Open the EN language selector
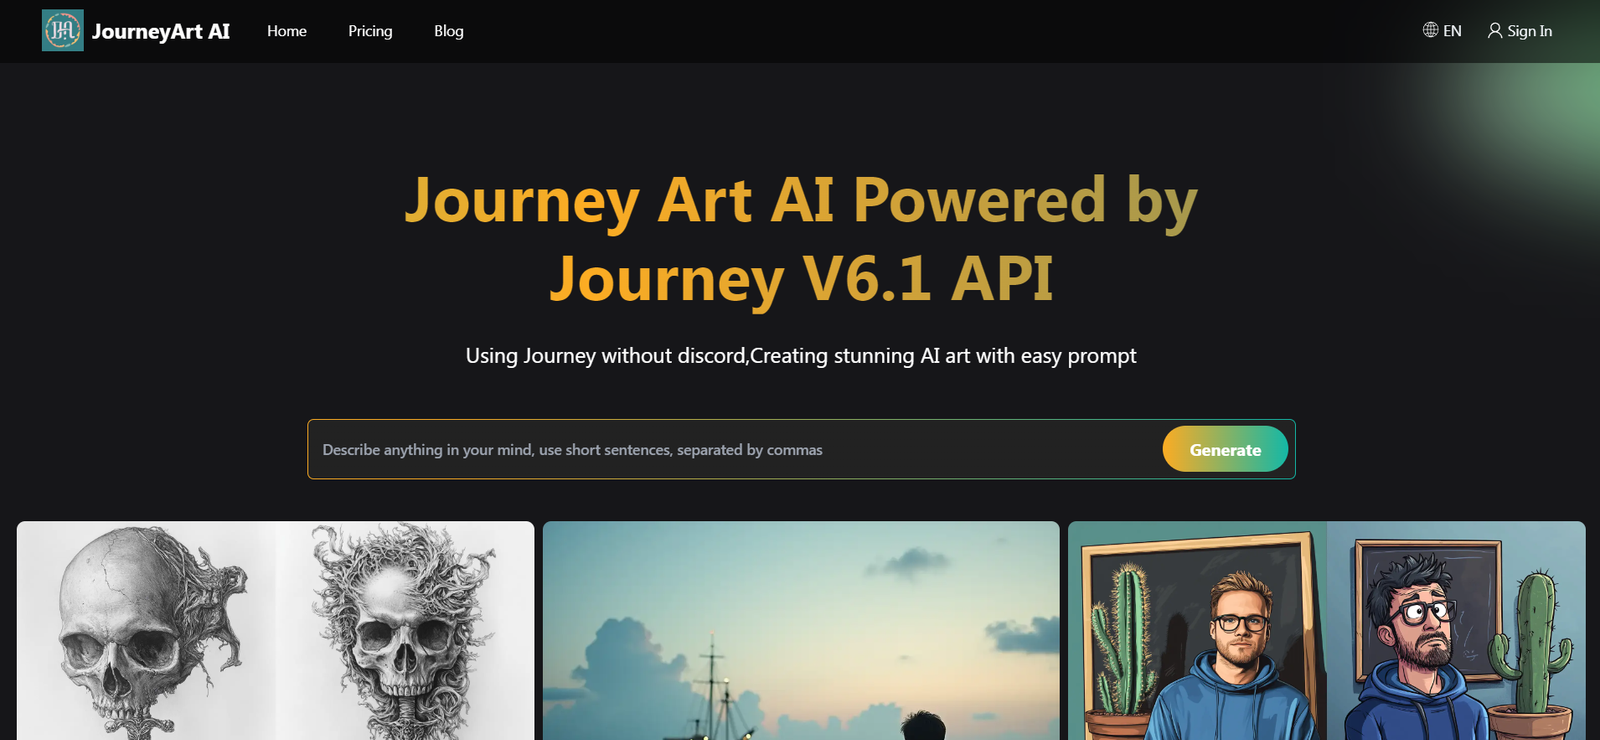This screenshot has width=1600, height=740. tap(1442, 31)
